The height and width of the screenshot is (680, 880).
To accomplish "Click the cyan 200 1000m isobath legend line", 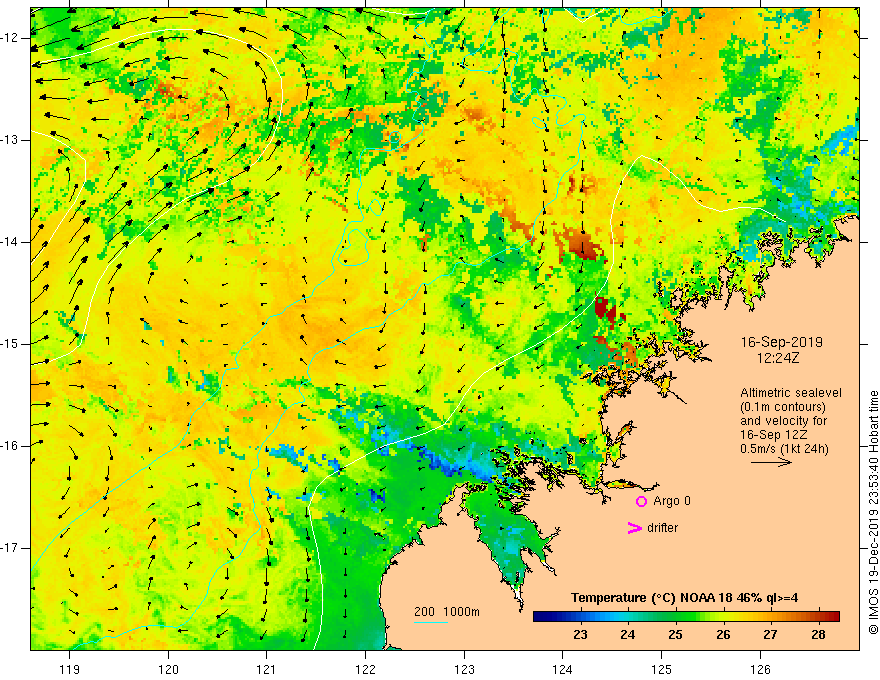I will click(430, 622).
